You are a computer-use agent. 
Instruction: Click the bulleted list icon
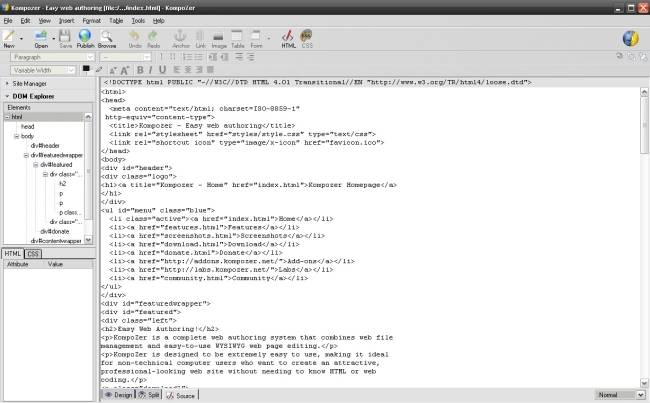pos(199,57)
